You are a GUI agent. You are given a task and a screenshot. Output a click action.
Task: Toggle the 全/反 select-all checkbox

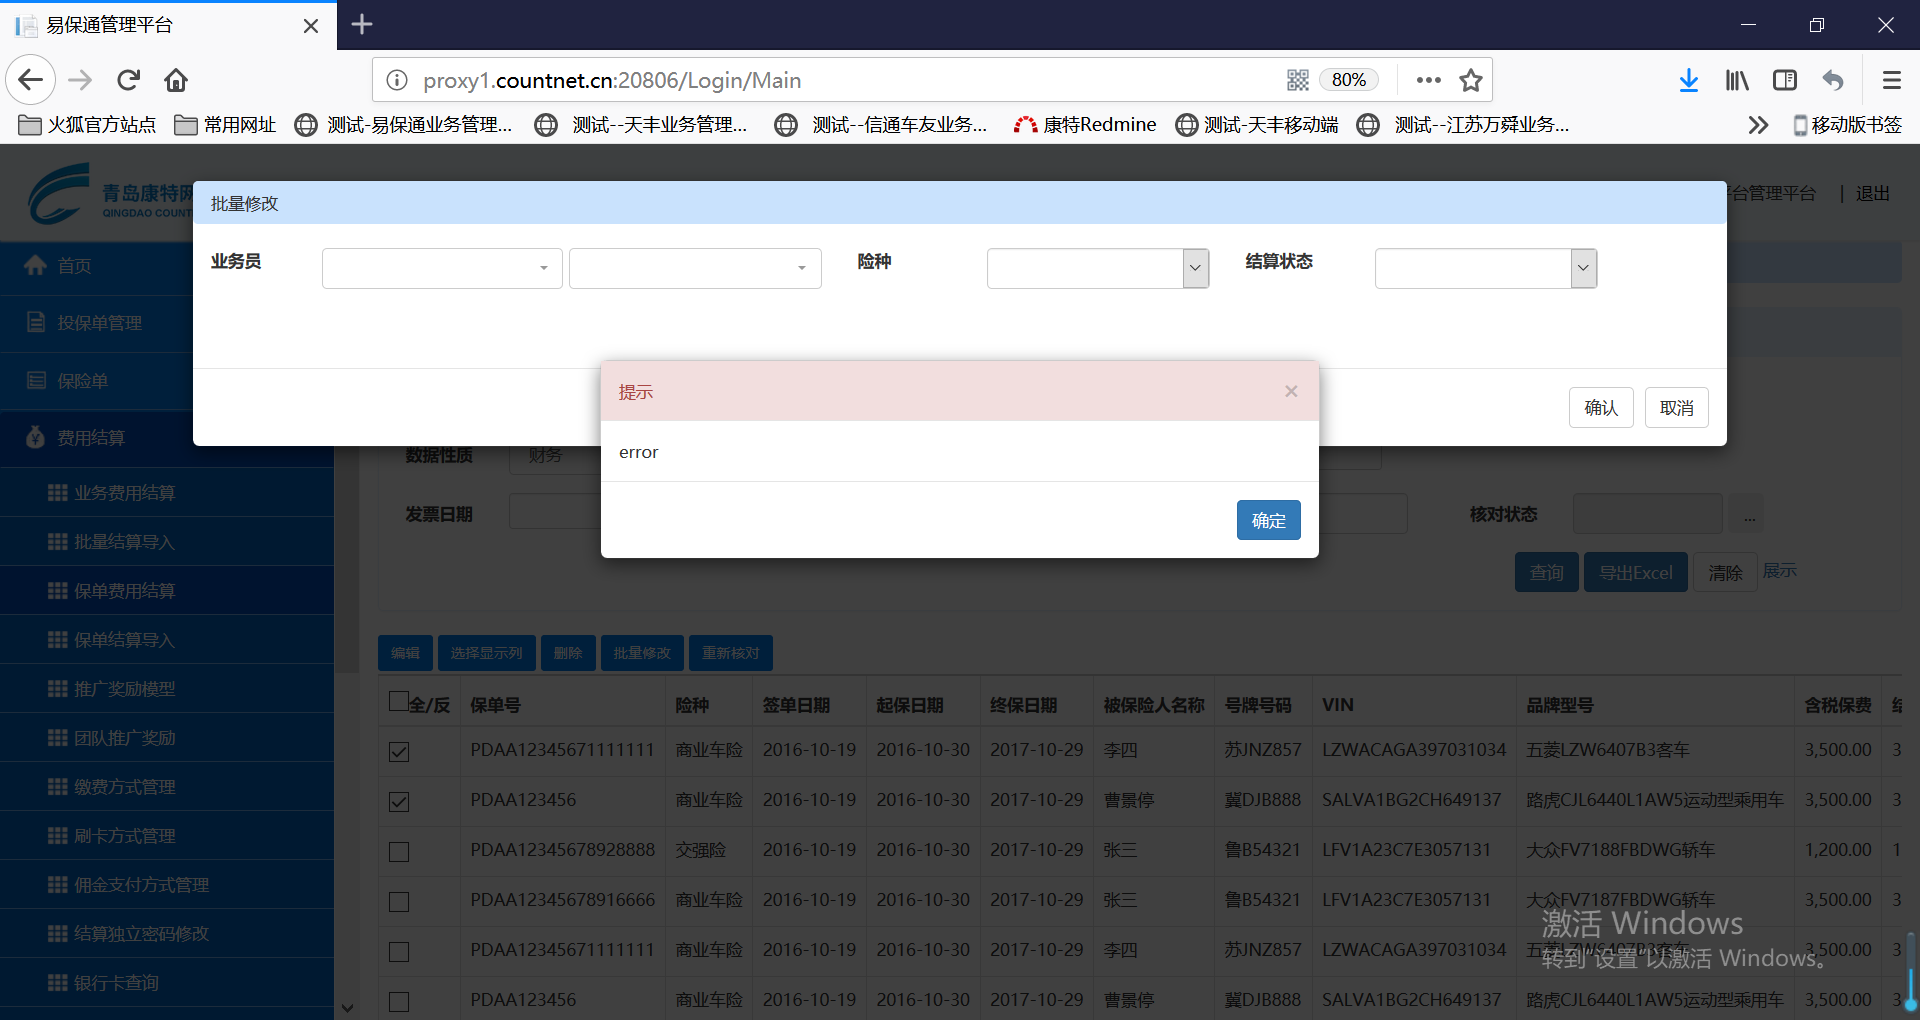(x=398, y=701)
